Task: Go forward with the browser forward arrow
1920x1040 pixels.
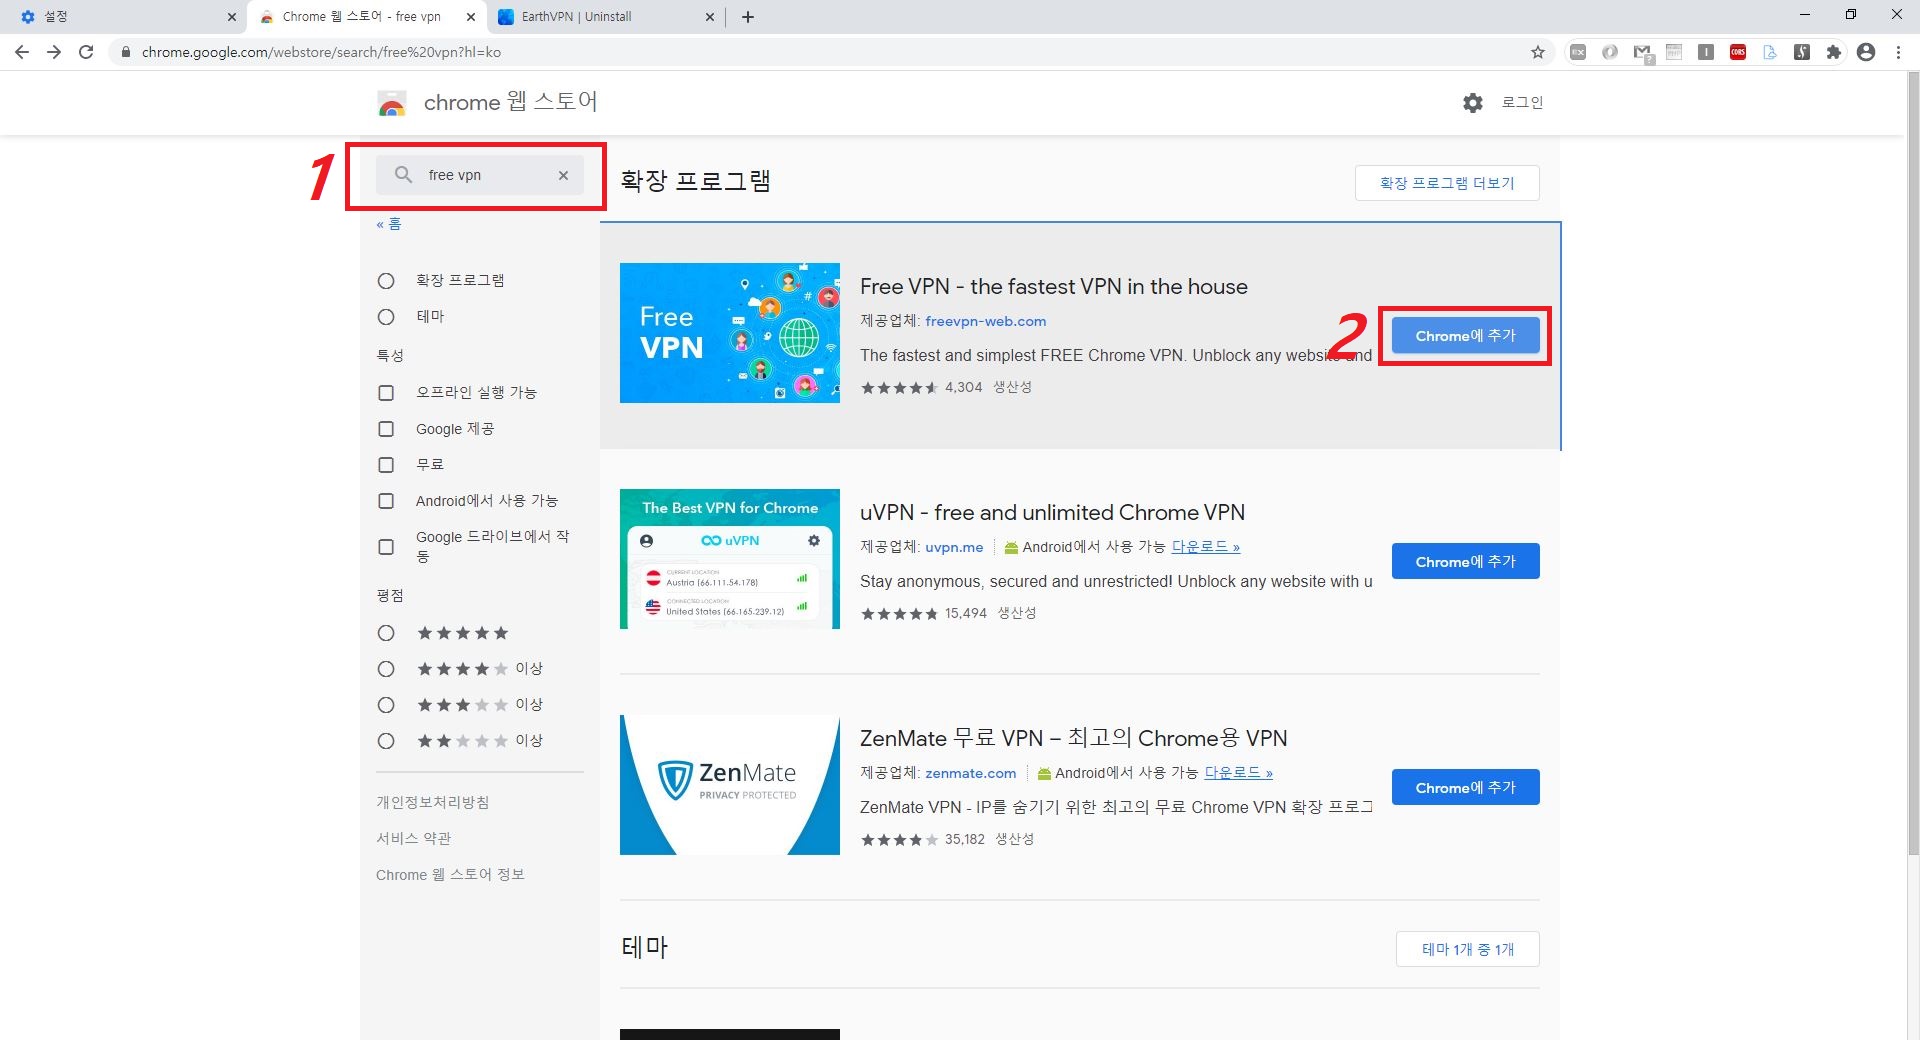Action: pos(54,52)
